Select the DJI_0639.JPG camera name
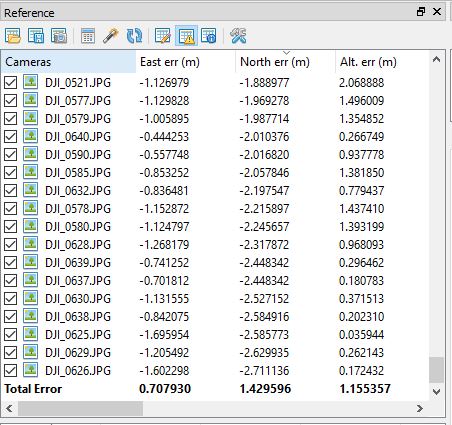The image size is (452, 425). (78, 263)
